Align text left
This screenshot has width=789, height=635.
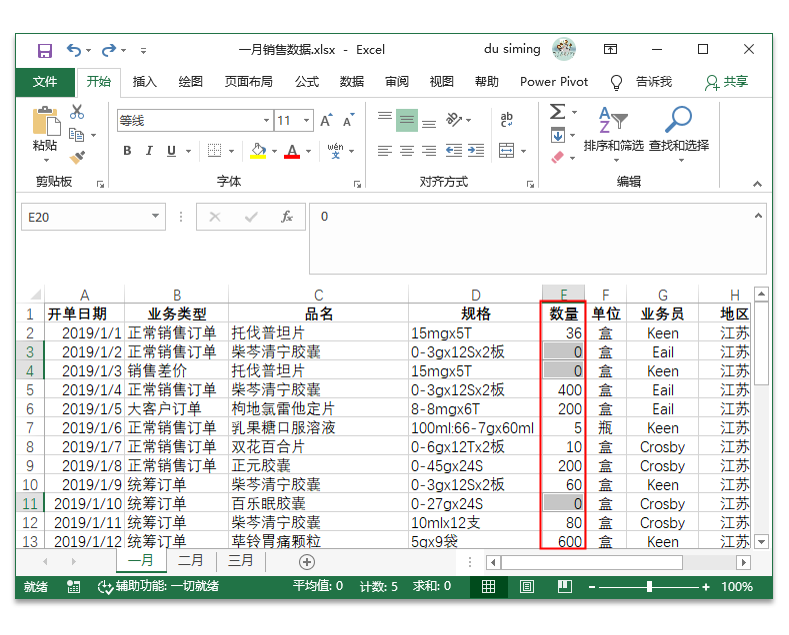tap(384, 150)
